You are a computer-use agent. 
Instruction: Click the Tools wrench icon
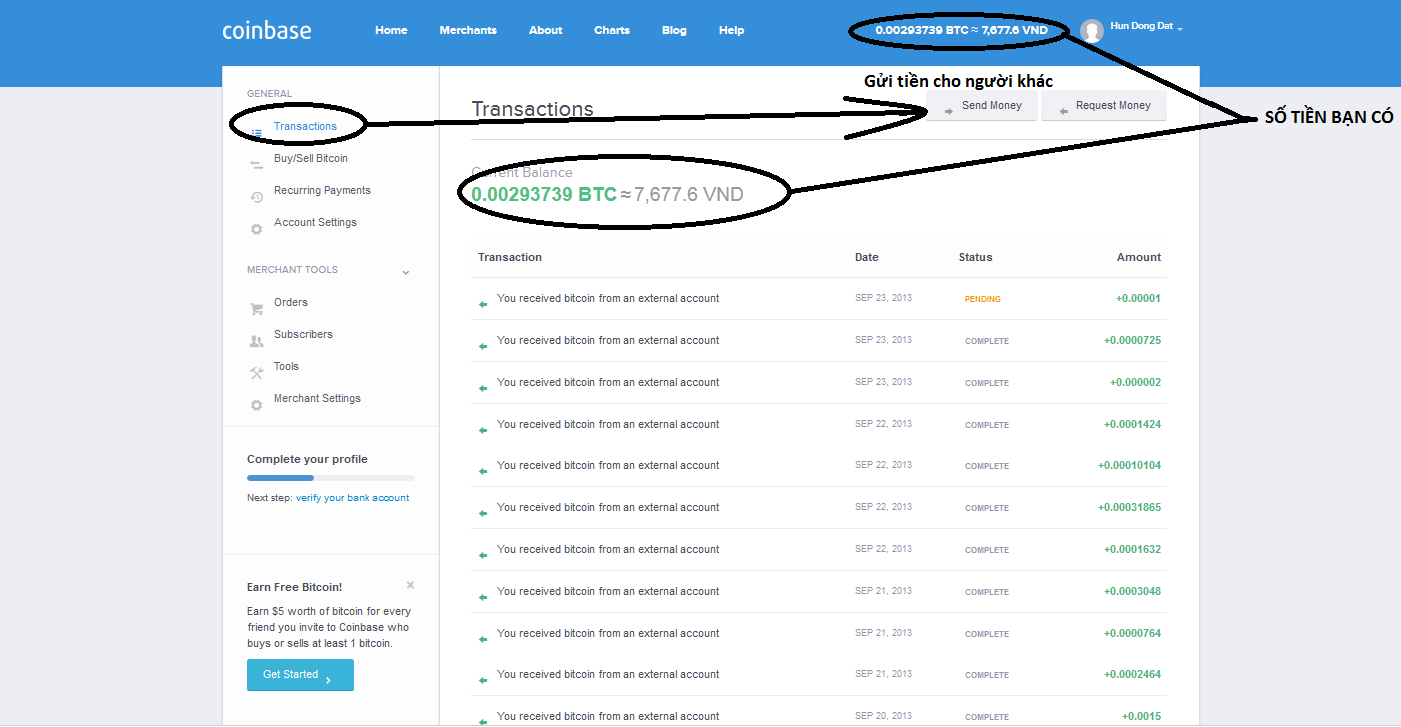coord(256,373)
